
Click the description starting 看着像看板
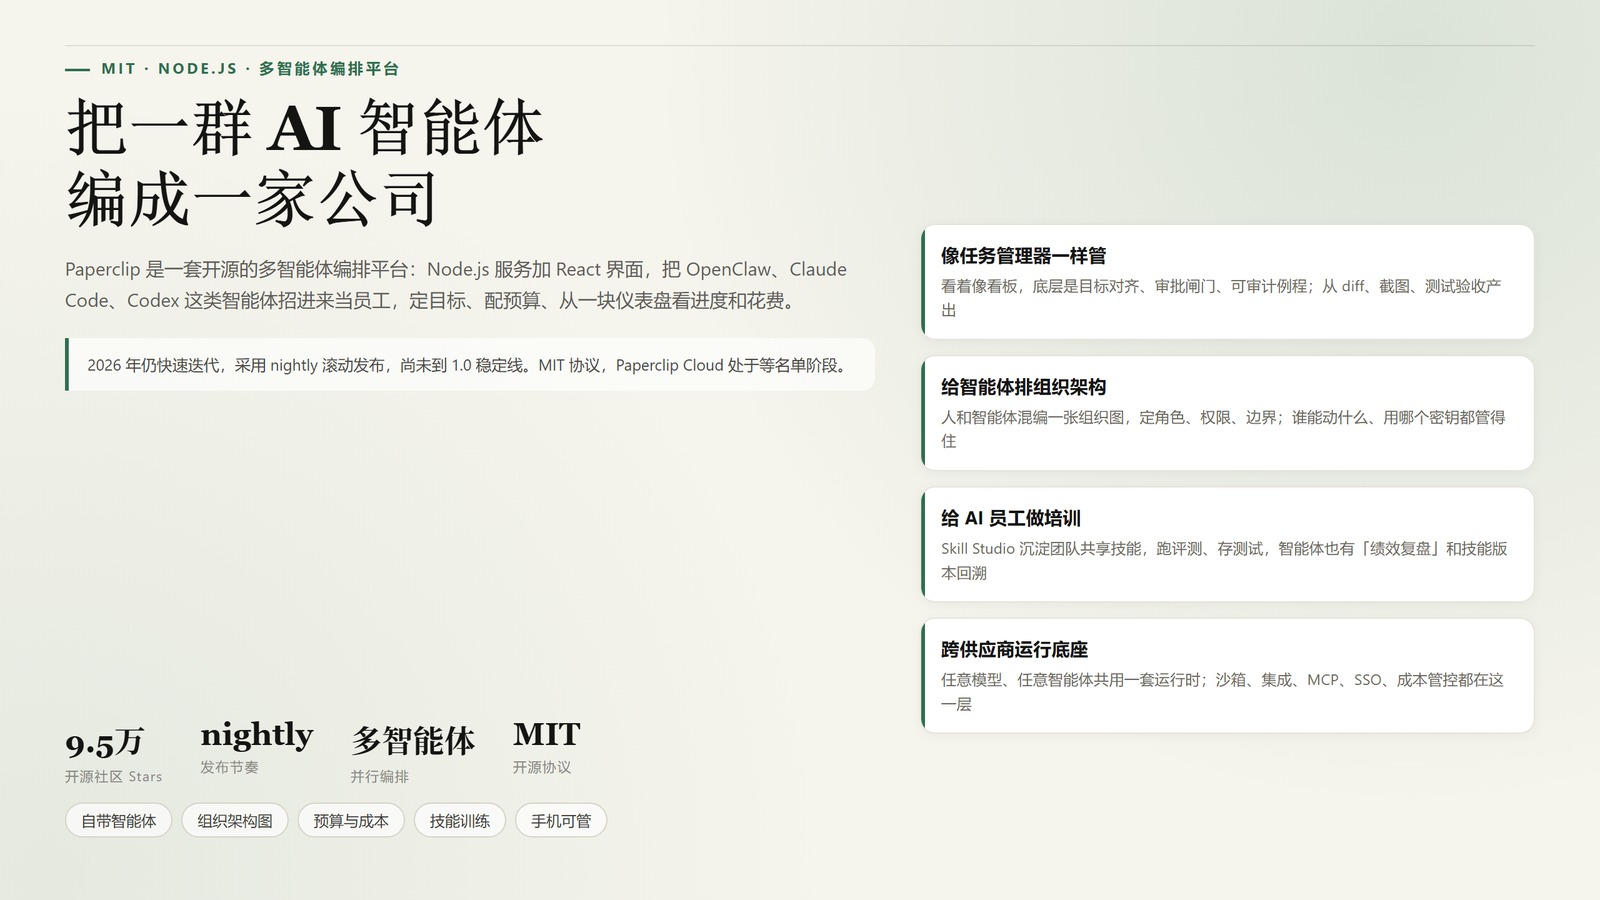(x=1221, y=298)
